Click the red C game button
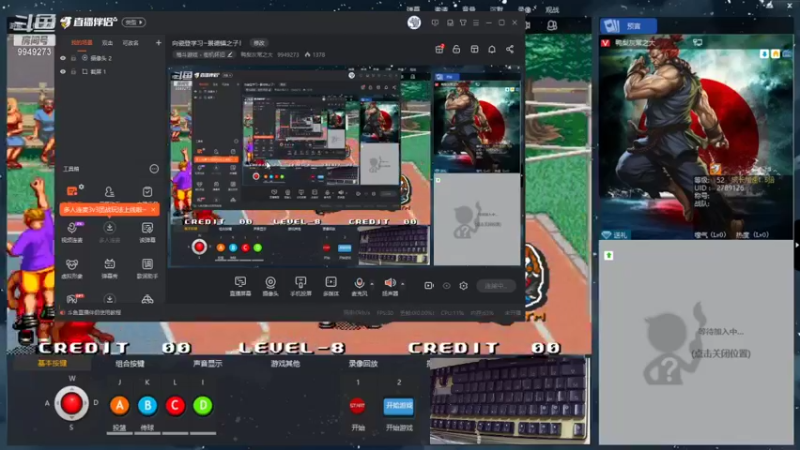The image size is (800, 450). point(175,406)
